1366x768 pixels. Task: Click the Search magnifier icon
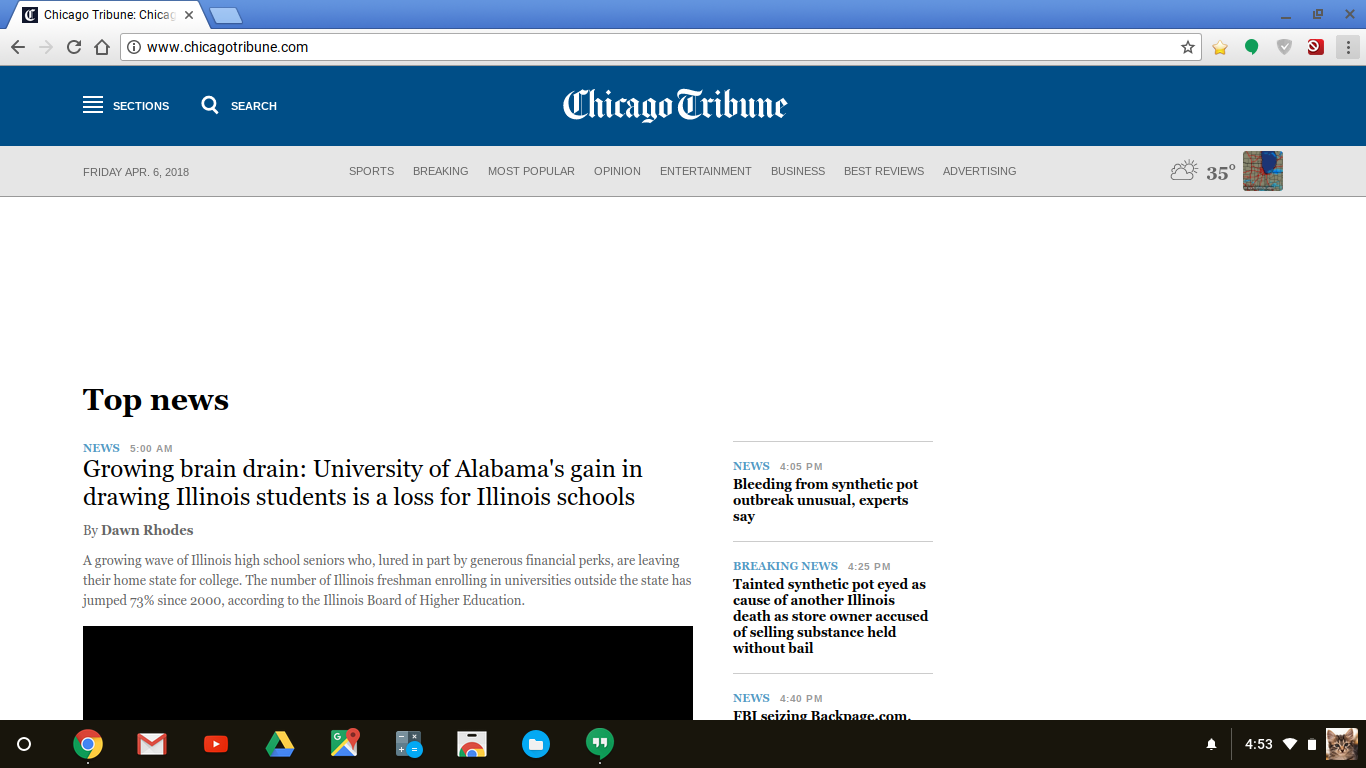(x=210, y=105)
